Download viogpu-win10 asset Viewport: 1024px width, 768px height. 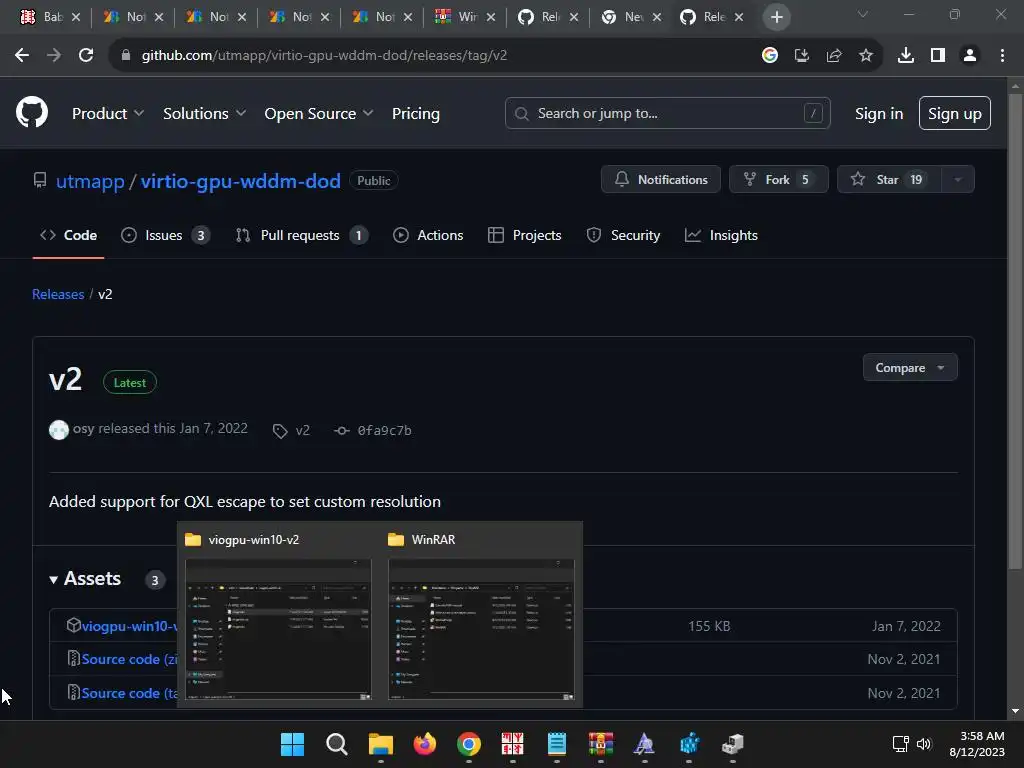[x=129, y=626]
